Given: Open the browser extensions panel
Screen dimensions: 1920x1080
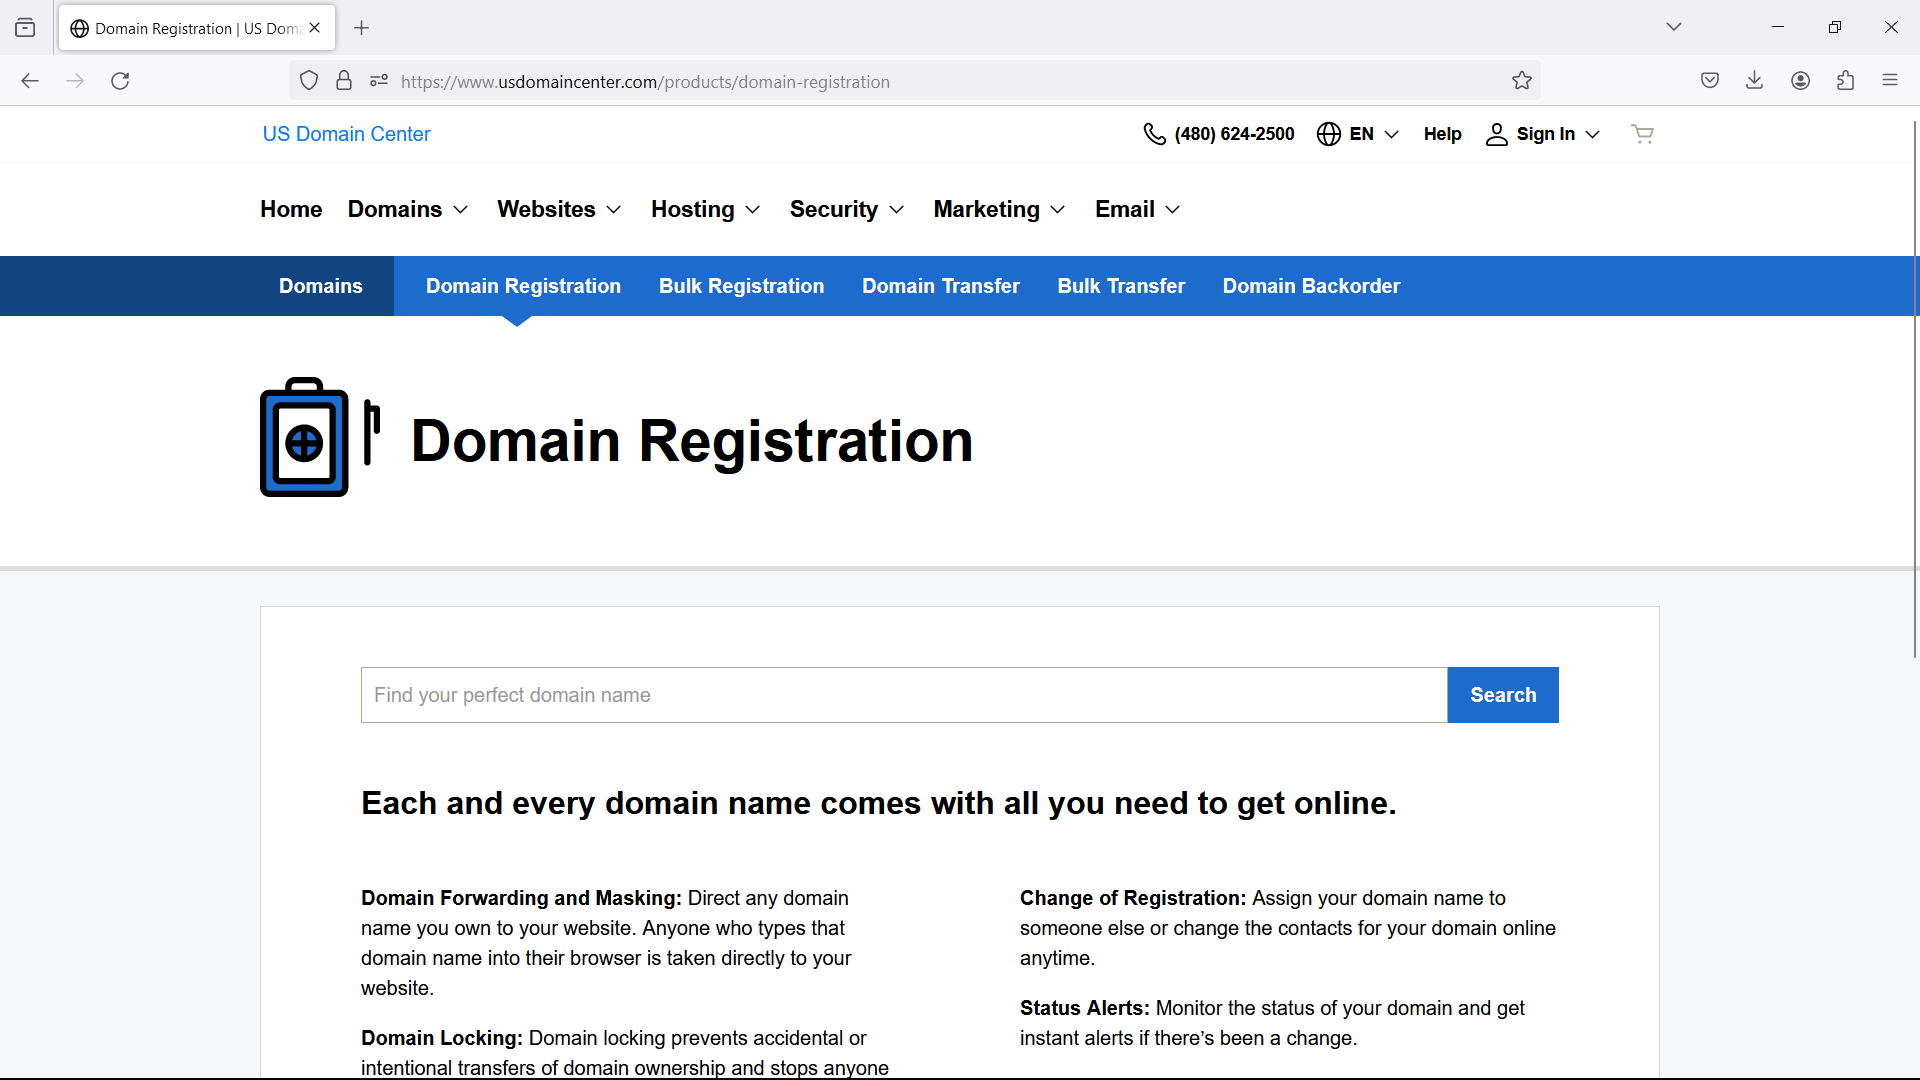Looking at the screenshot, I should pyautogui.click(x=1846, y=80).
